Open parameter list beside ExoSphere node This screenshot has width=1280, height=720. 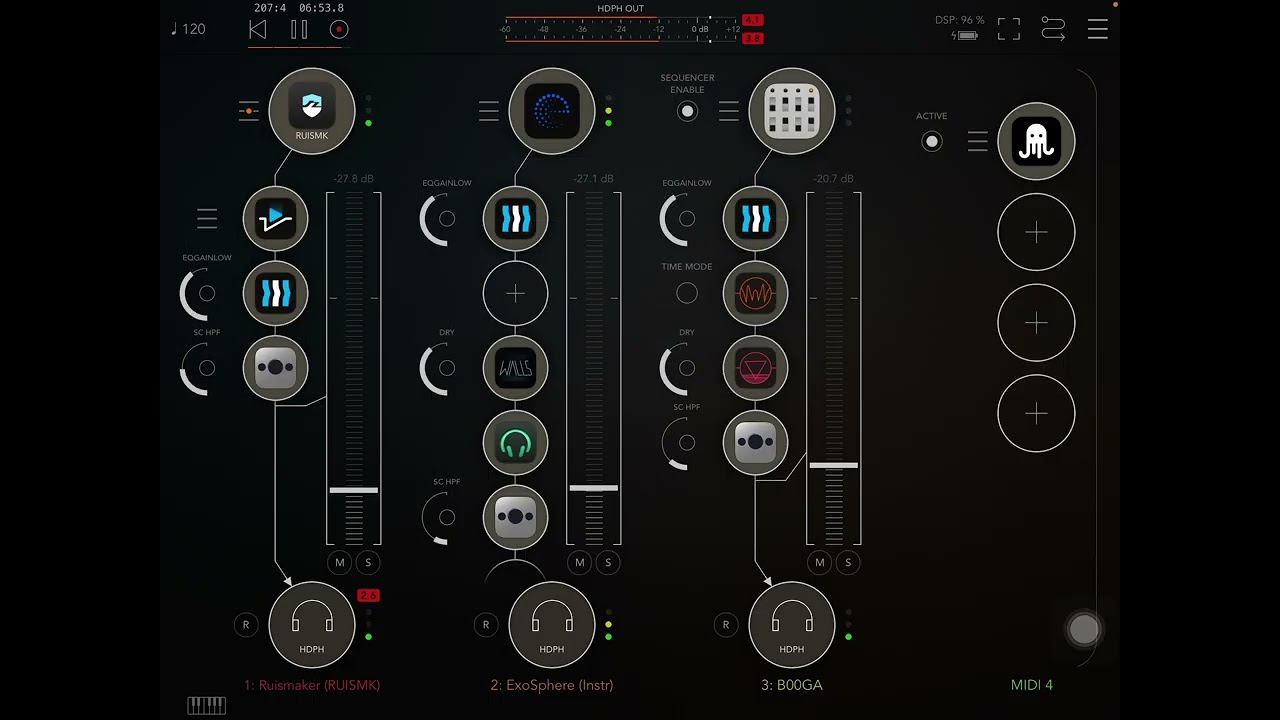pos(489,111)
